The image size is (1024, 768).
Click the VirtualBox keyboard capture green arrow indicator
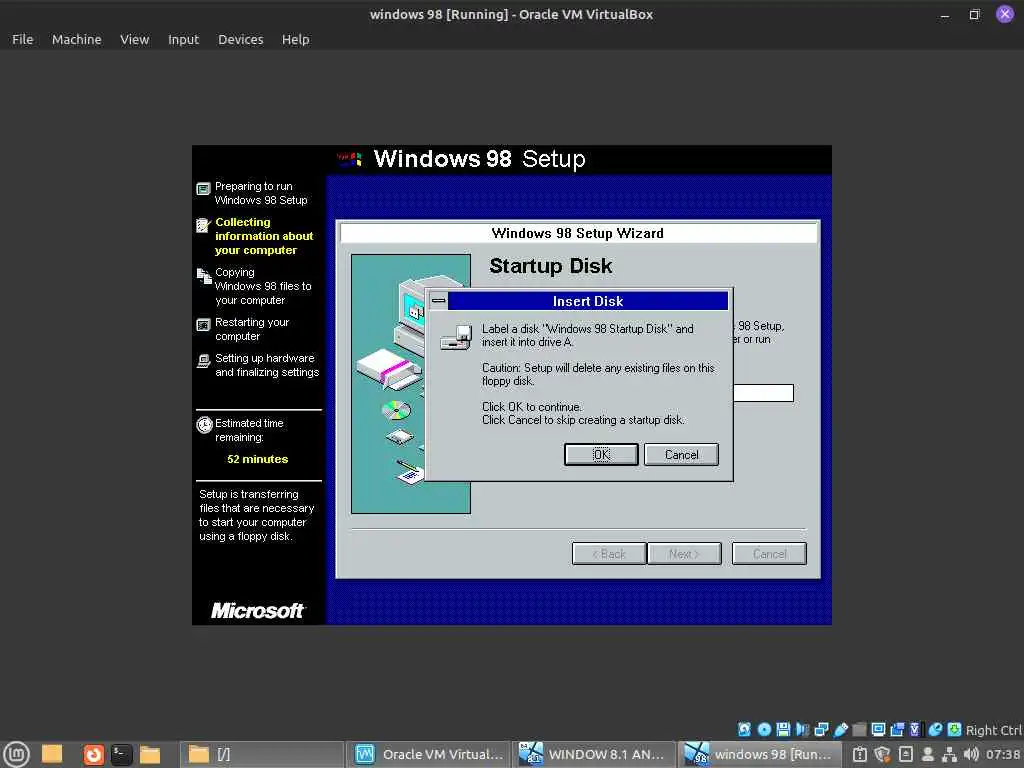[955, 729]
